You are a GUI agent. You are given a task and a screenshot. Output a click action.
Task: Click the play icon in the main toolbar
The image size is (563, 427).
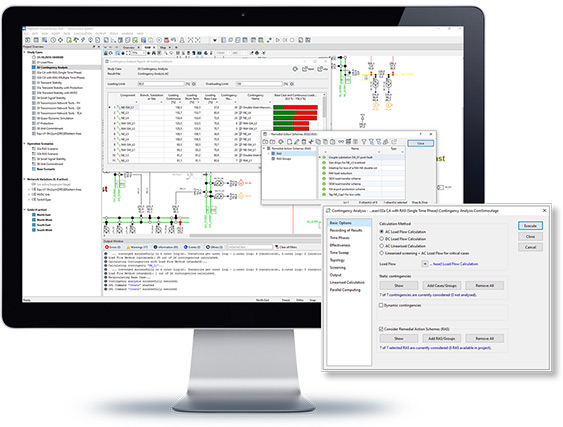coord(278,40)
